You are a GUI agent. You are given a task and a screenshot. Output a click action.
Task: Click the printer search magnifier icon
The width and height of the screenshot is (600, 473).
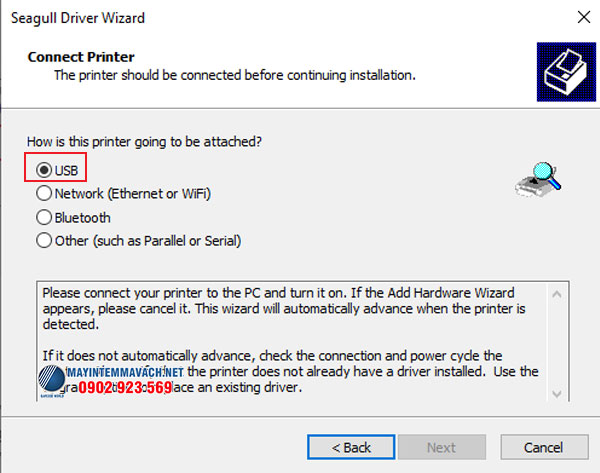point(538,177)
